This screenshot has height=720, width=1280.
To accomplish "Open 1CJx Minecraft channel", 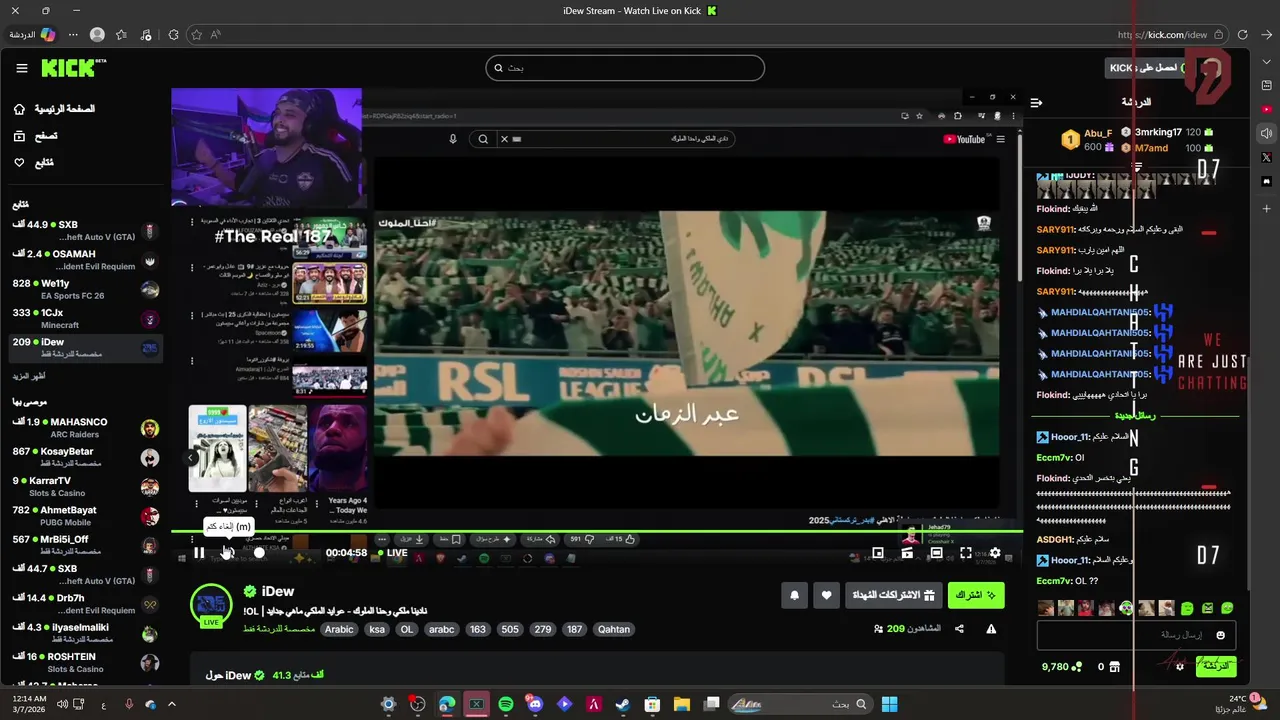I will click(x=85, y=319).
